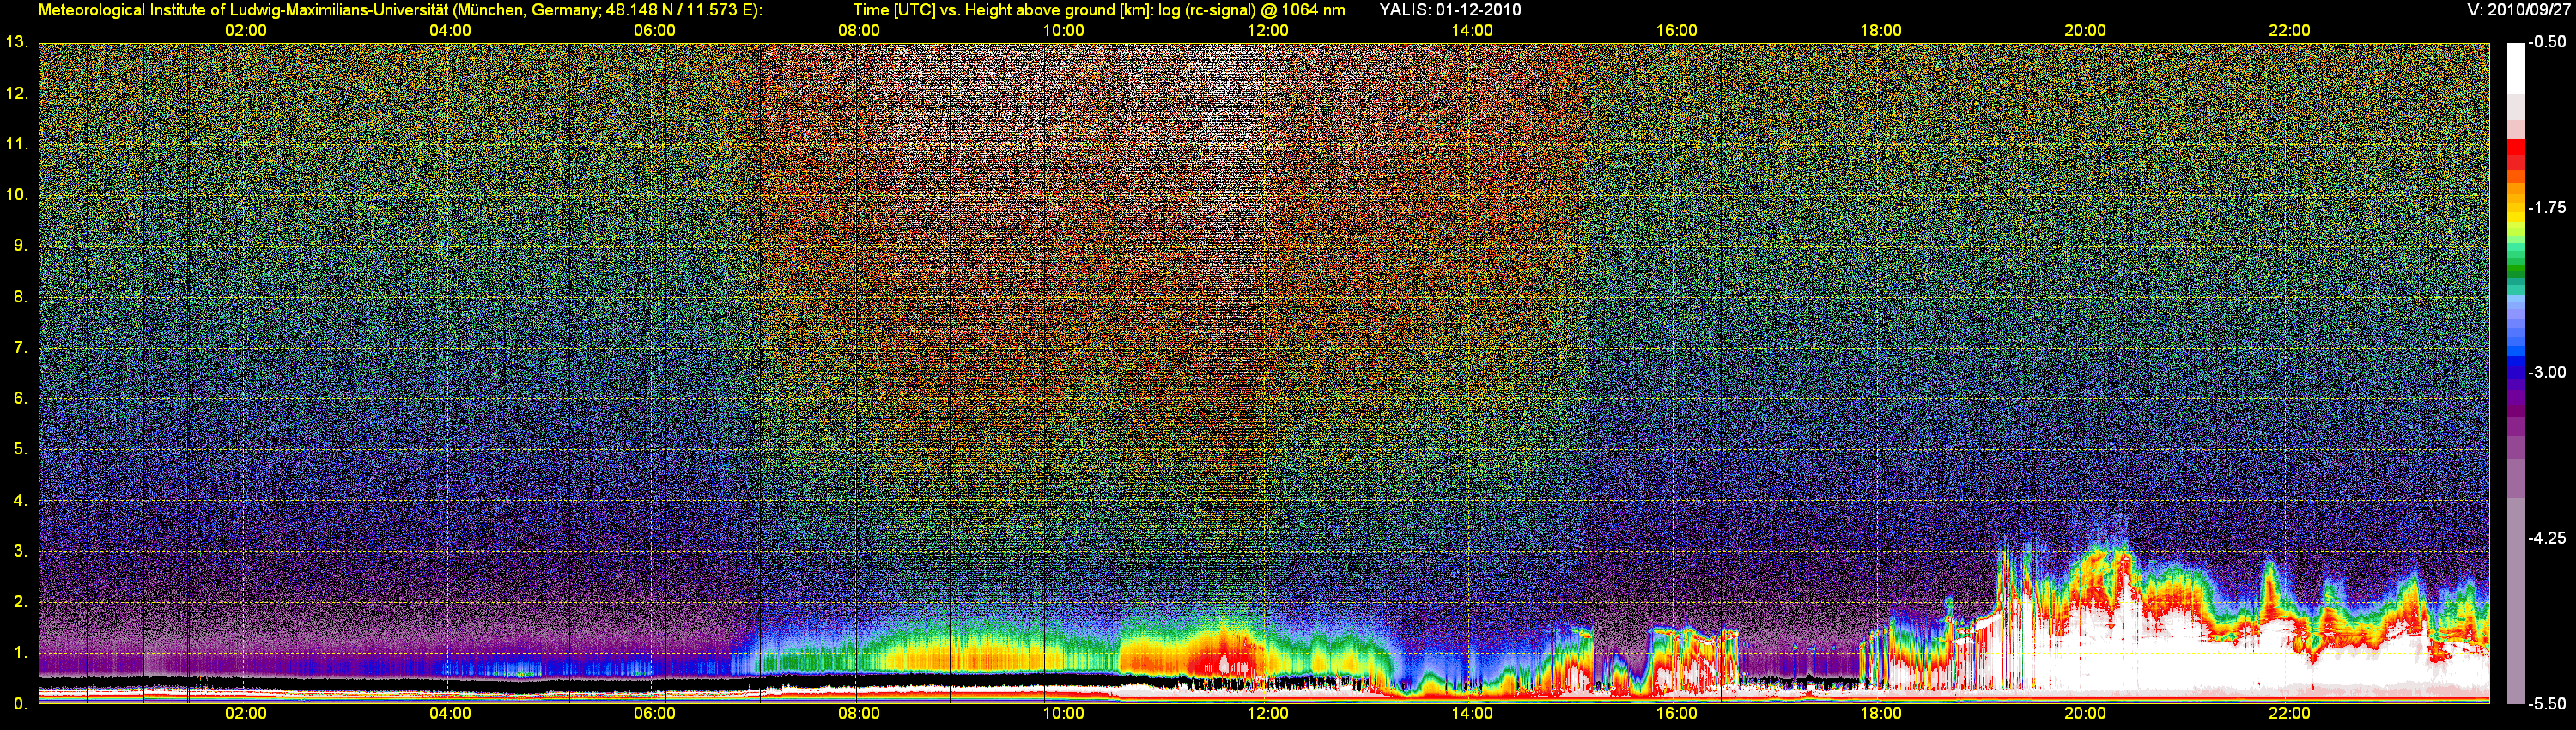Click the 12:00 label on top time axis
The height and width of the screenshot is (730, 2576).
1268,31
